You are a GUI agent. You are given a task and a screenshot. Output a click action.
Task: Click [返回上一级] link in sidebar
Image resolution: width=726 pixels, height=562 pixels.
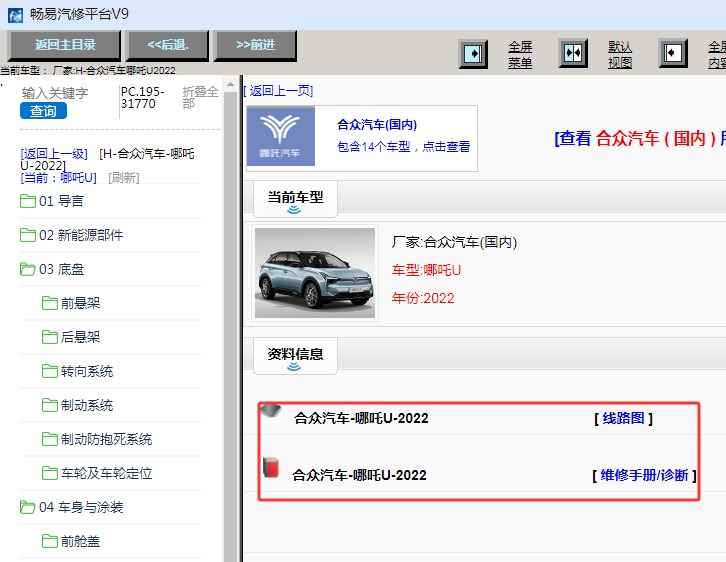tap(54, 154)
